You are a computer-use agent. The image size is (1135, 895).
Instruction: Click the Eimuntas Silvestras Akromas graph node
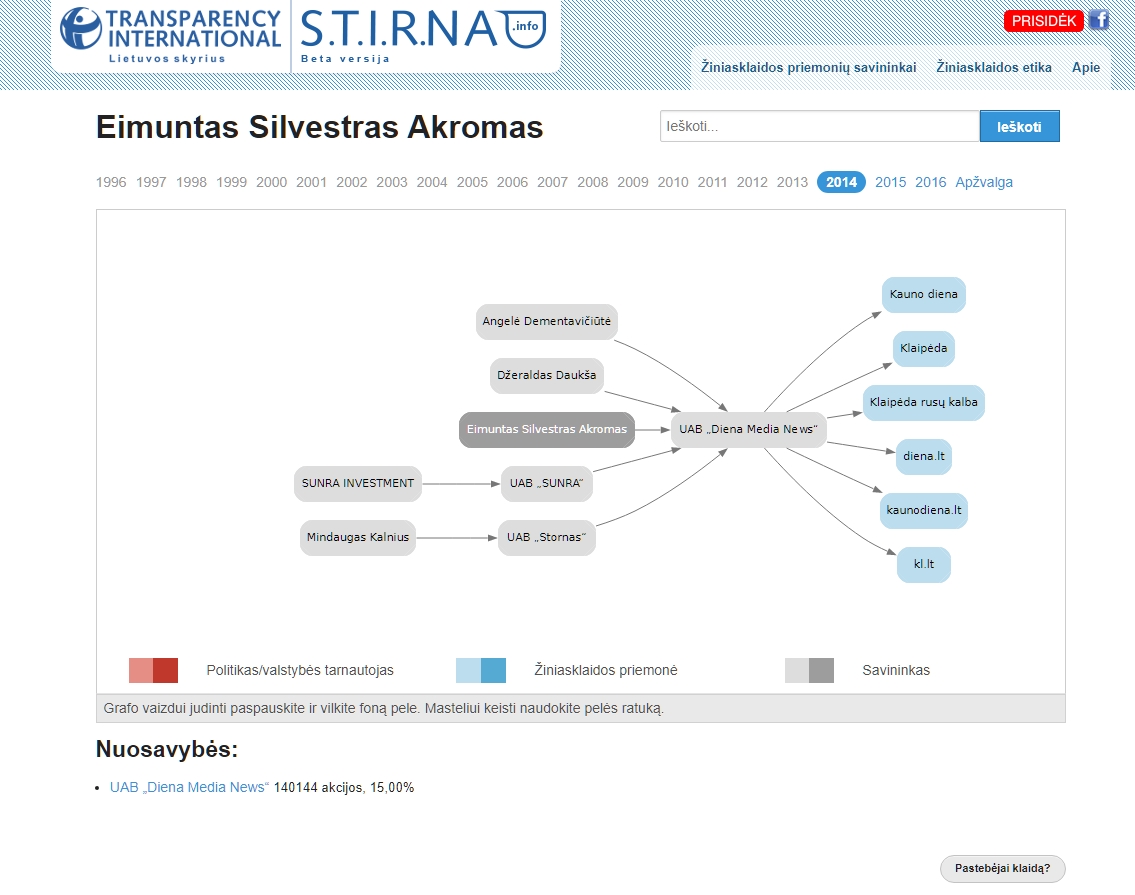(x=547, y=429)
